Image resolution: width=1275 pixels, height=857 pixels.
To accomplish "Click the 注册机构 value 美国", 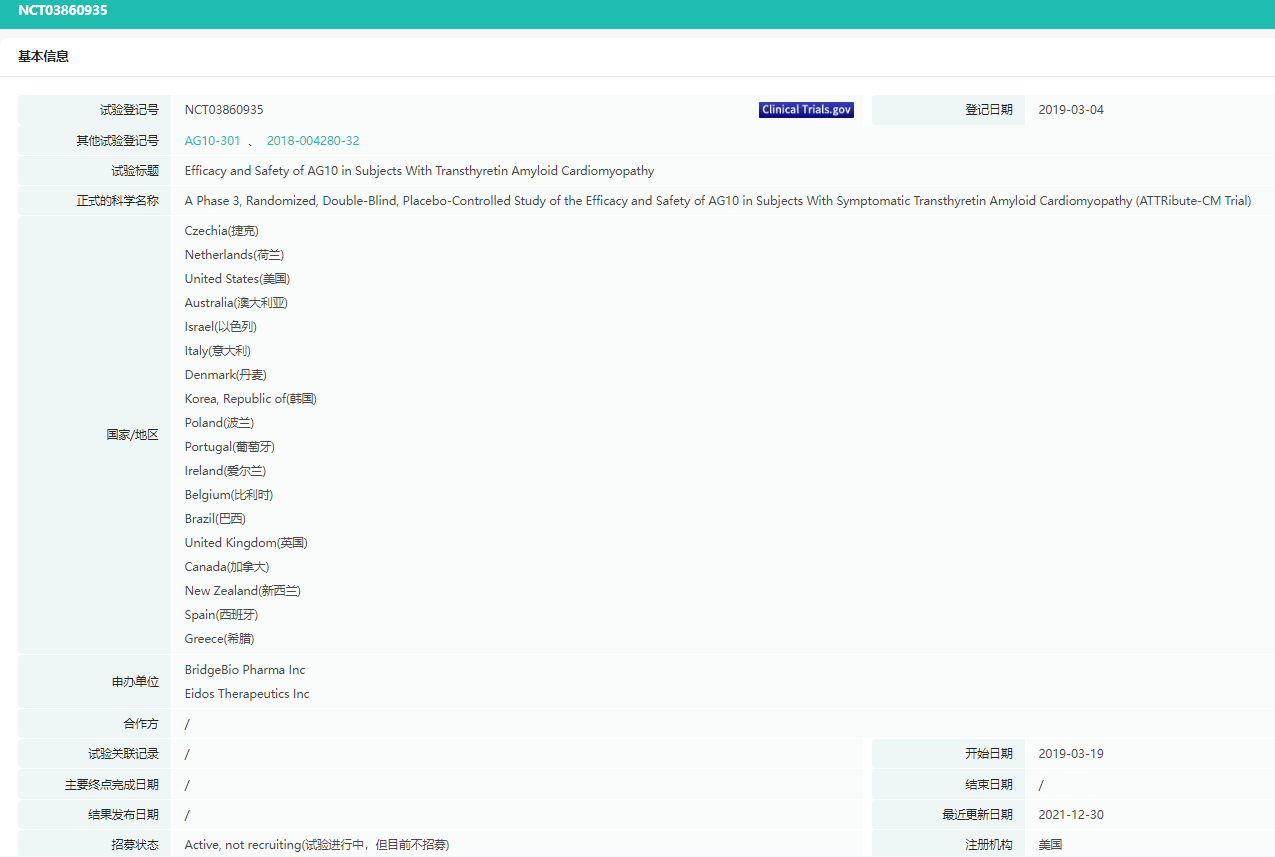I will (x=1050, y=845).
